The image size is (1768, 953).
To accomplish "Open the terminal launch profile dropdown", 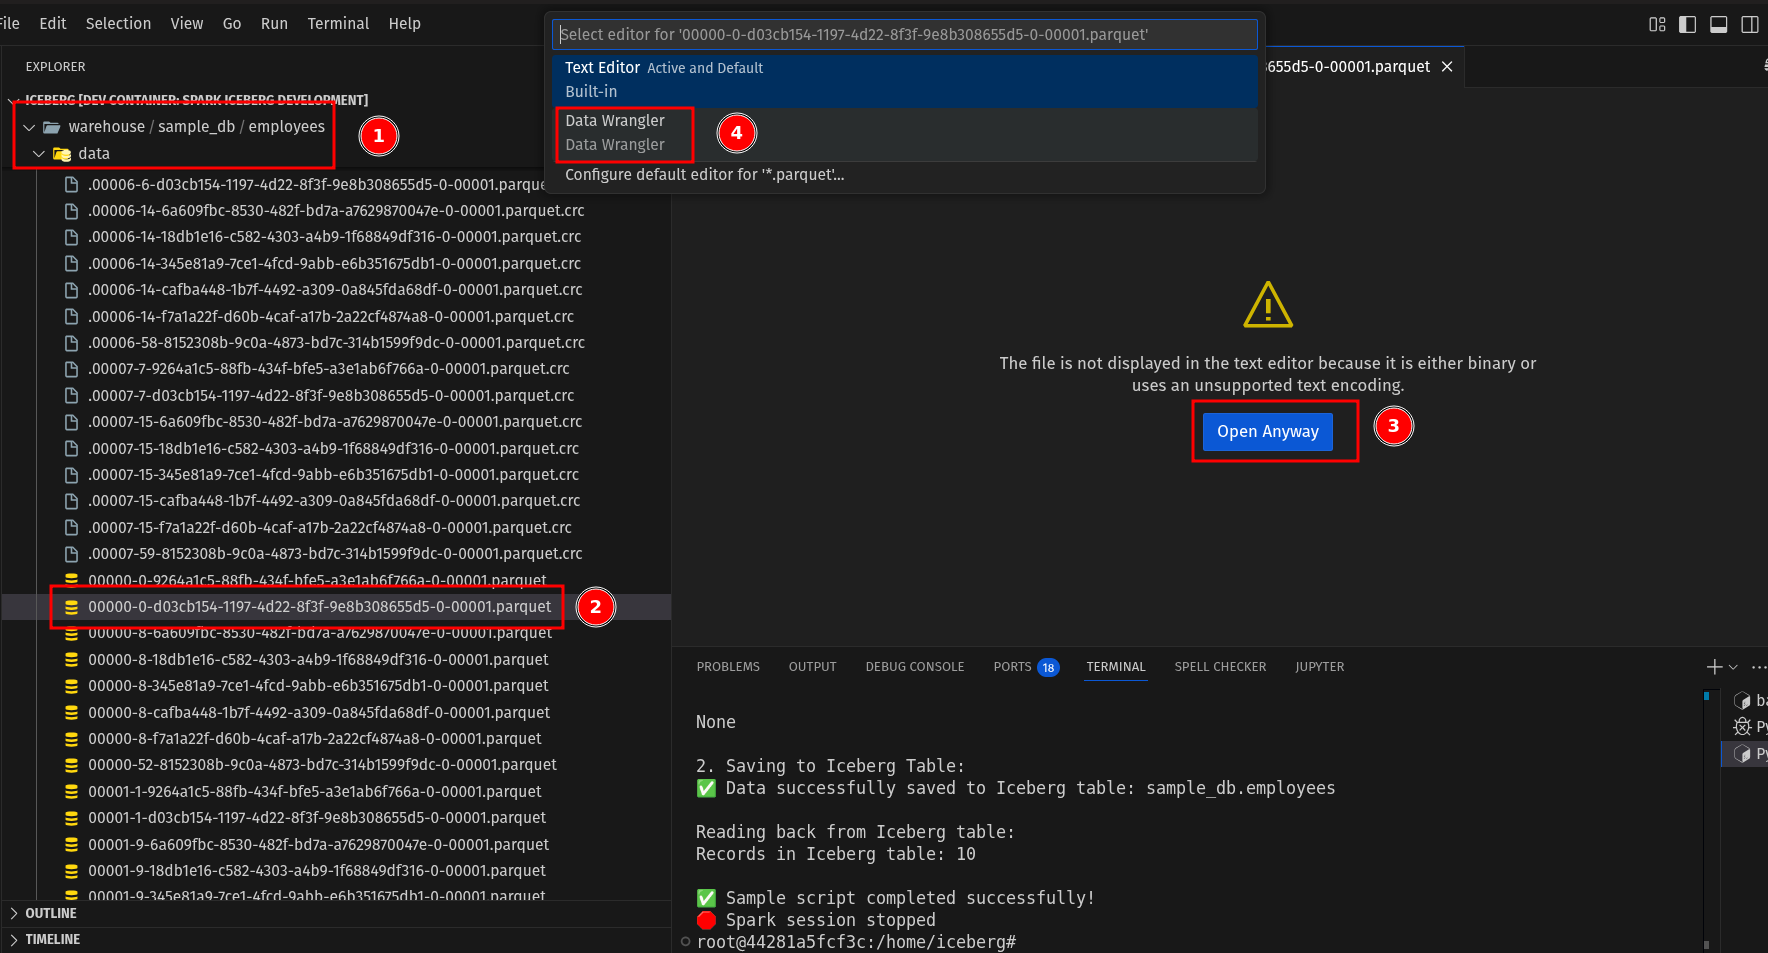I will coord(1733,667).
